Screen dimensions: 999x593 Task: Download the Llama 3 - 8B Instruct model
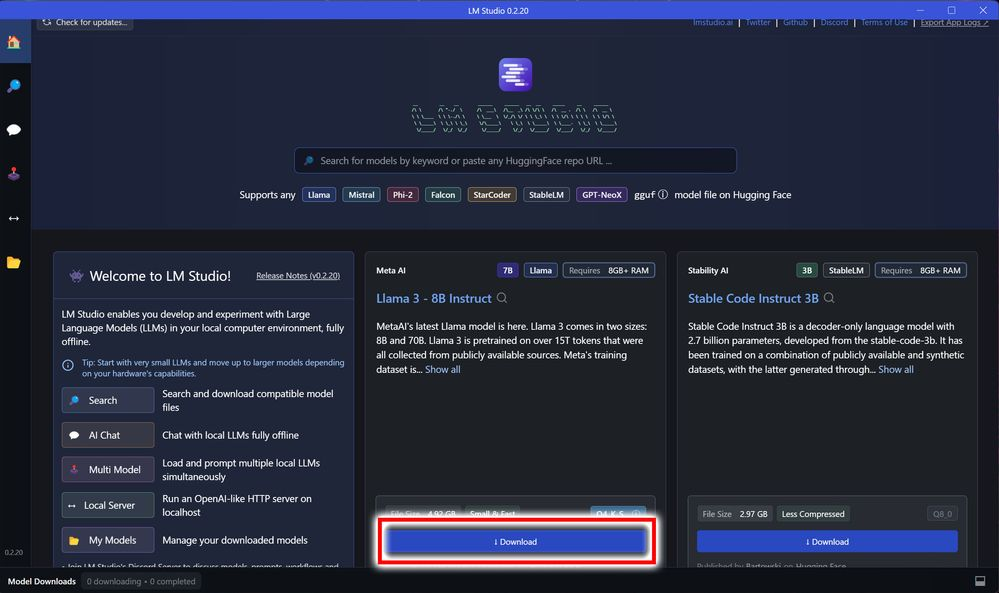515,541
